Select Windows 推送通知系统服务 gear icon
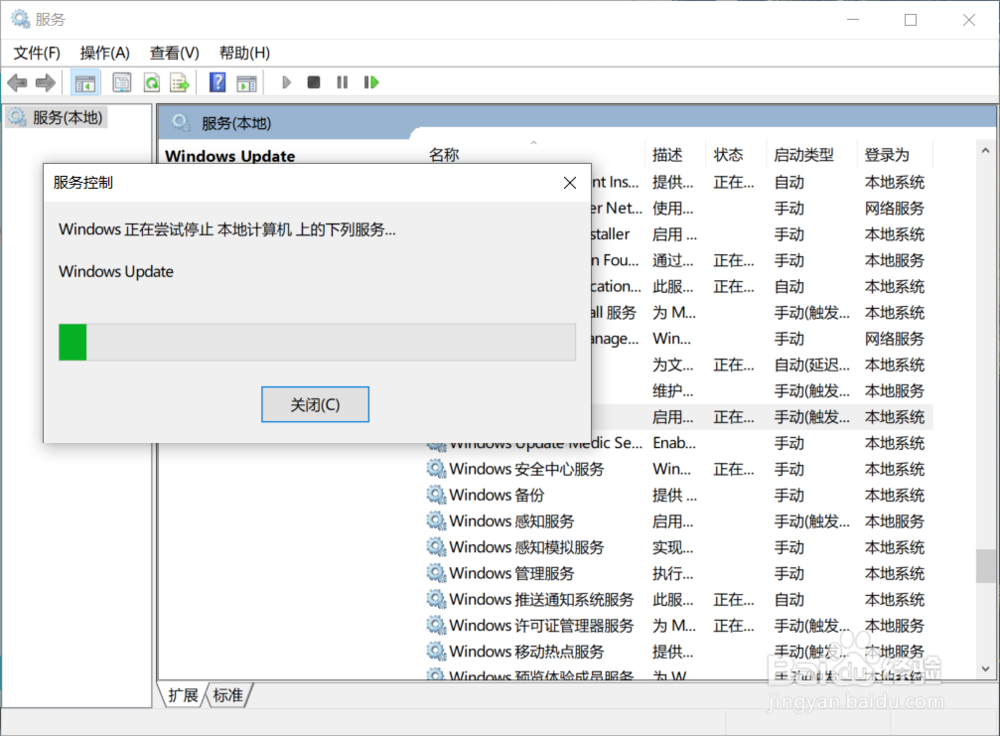Screen dimensions: 1000x736 point(436,600)
